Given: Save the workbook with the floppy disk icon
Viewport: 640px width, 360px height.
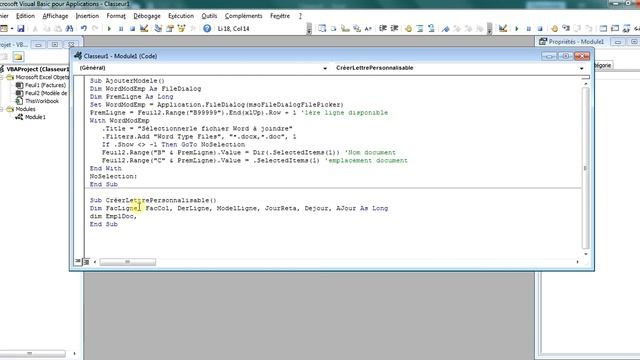Looking at the screenshot, I should 20,29.
